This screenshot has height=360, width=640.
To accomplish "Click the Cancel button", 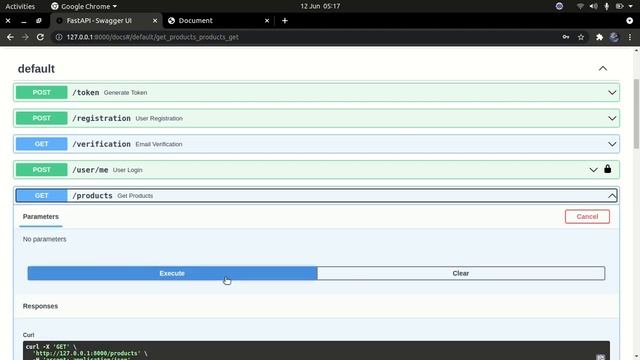I will tap(587, 217).
